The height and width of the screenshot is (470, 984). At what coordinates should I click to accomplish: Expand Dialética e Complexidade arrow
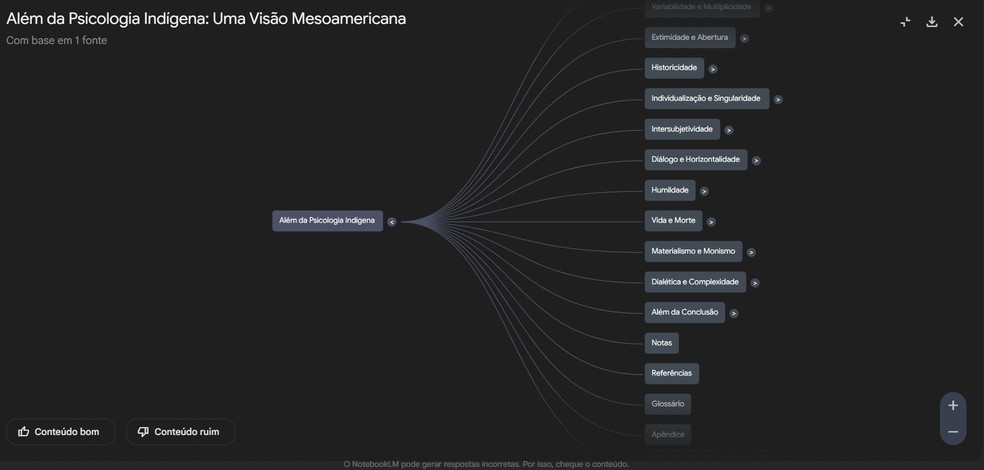[x=755, y=283]
